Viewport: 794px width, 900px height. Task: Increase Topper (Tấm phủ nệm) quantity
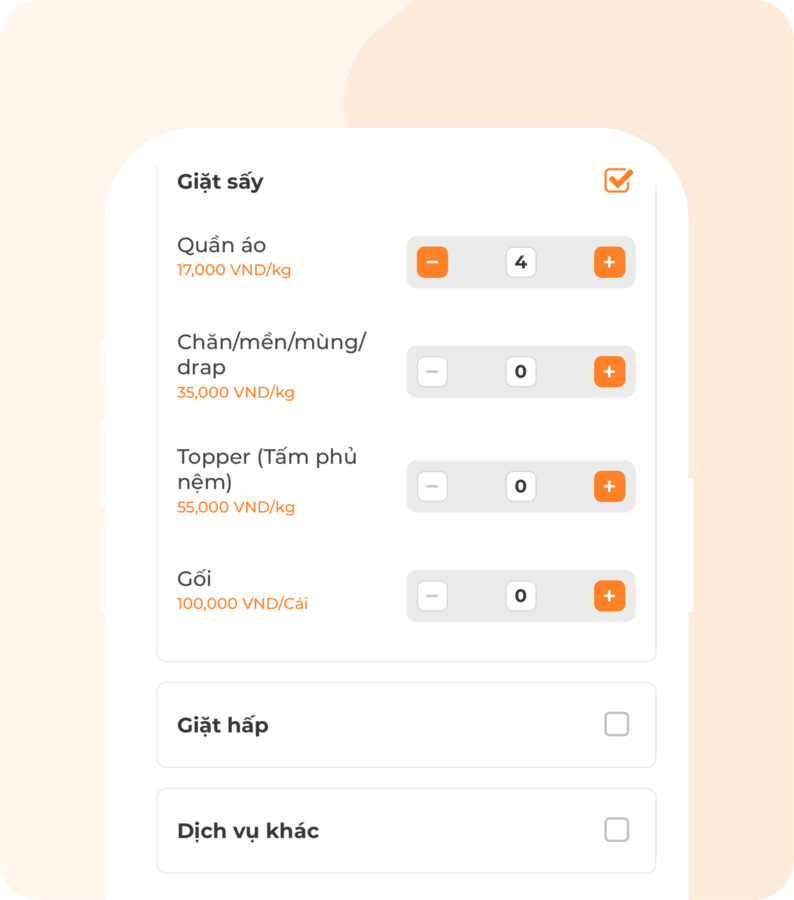click(x=609, y=487)
